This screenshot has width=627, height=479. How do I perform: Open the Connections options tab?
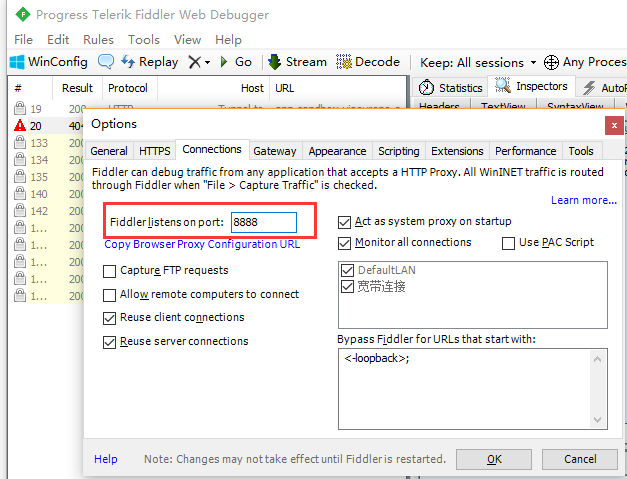212,150
